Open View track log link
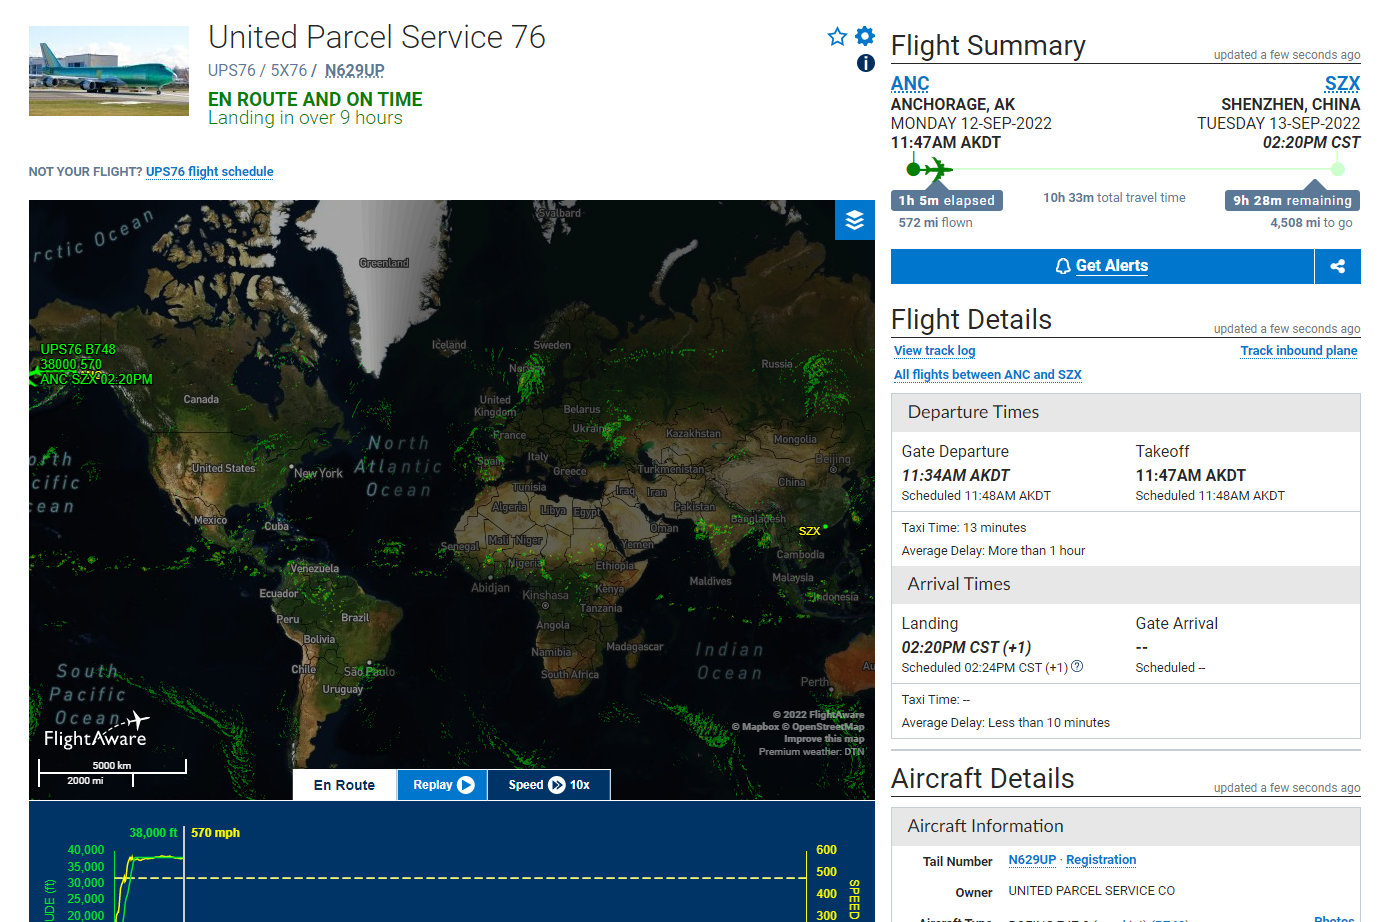This screenshot has width=1387, height=922. point(934,350)
